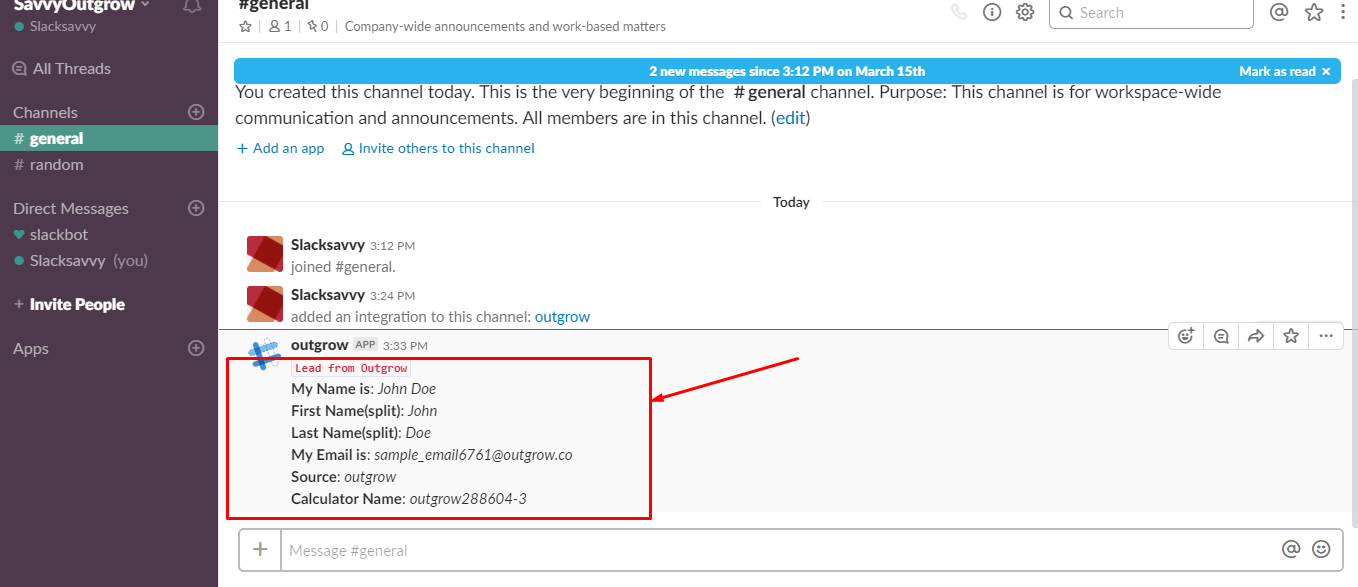
Task: Click the notifications bell icon
Action: 192,5
